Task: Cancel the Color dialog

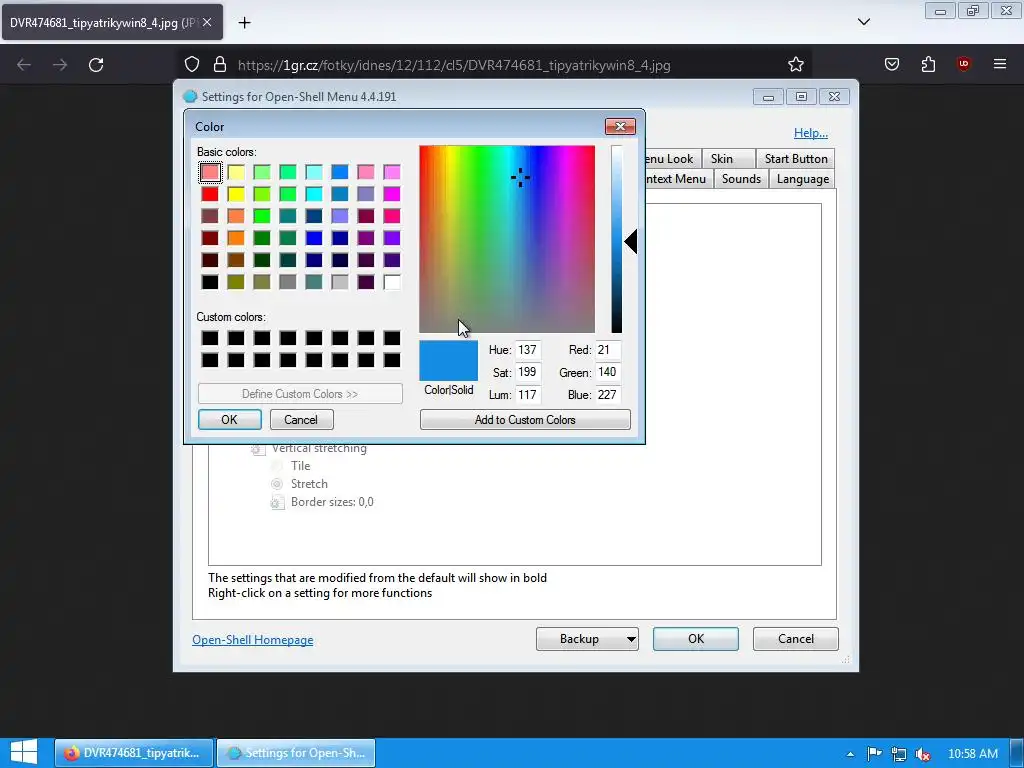Action: coord(301,420)
